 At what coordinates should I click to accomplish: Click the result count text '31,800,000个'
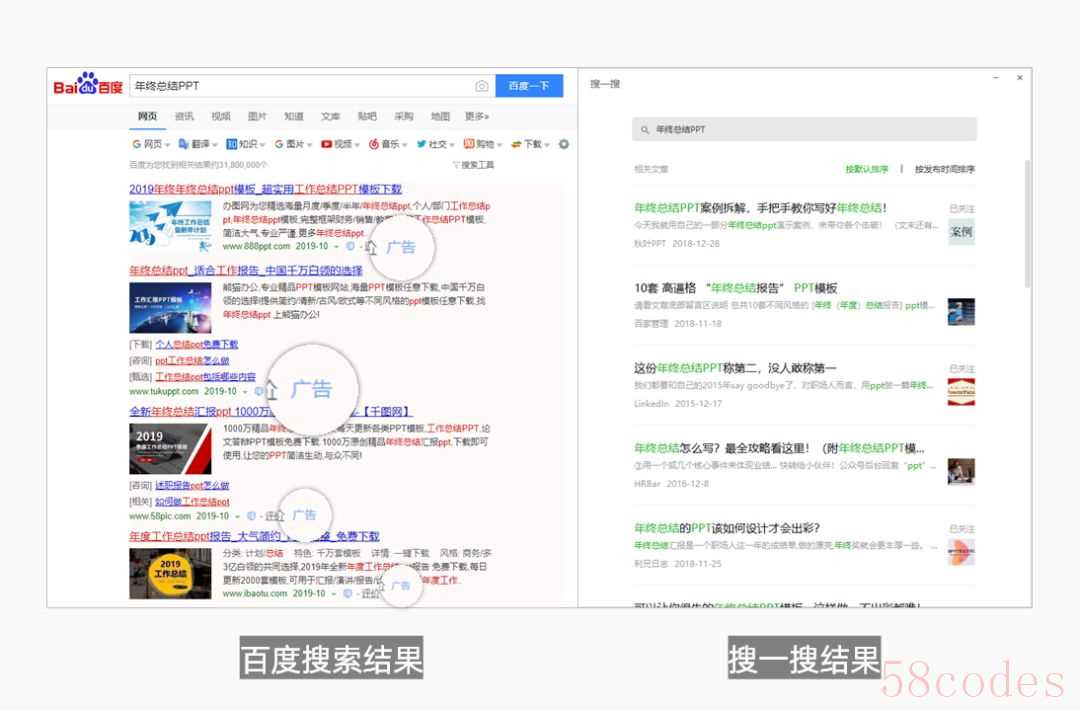[241, 165]
